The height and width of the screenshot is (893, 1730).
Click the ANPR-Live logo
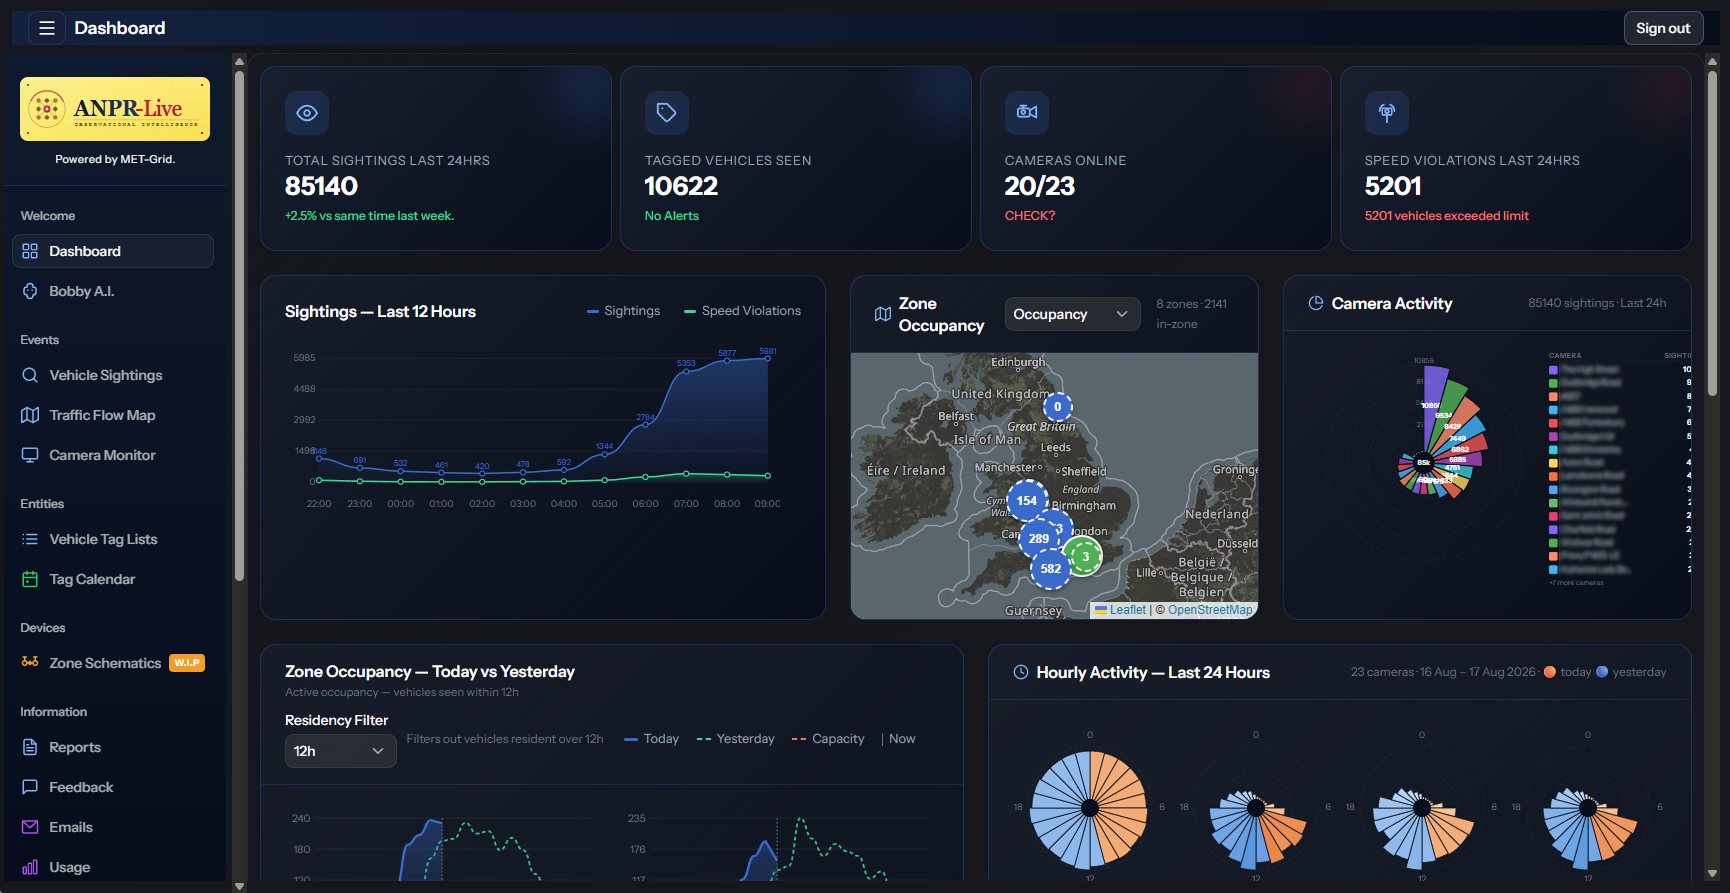pos(115,109)
